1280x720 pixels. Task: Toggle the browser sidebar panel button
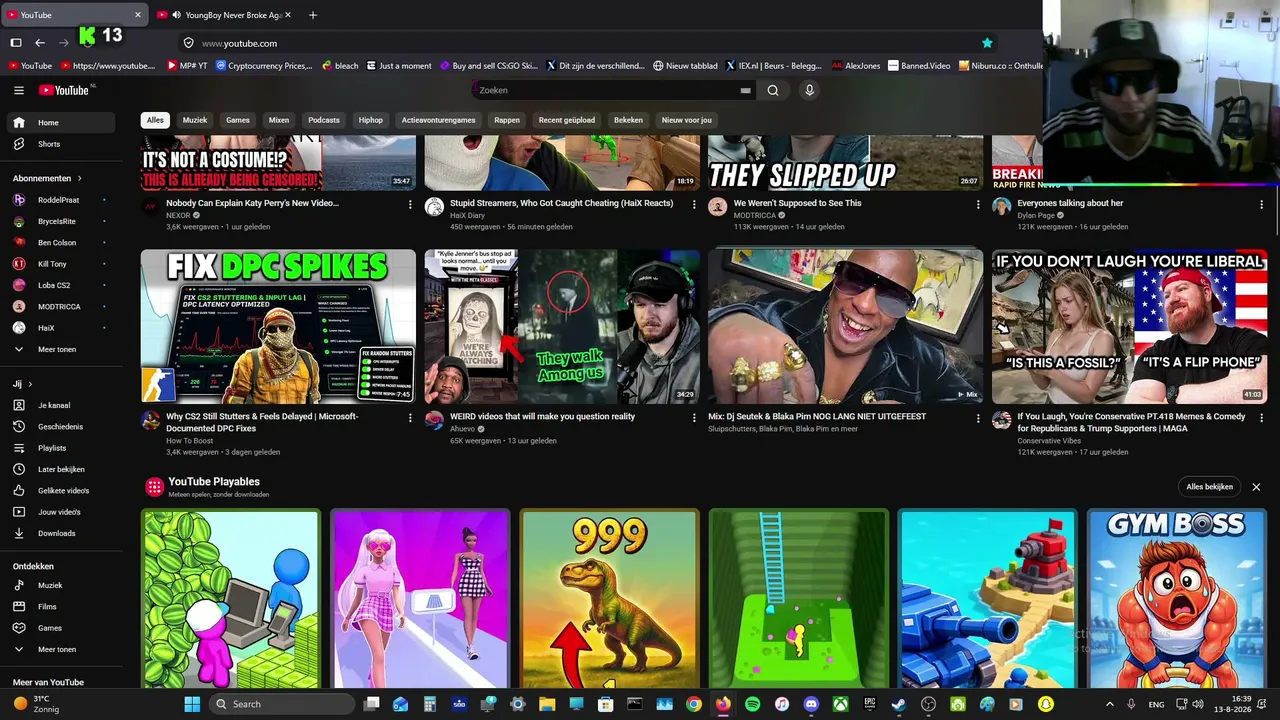tap(16, 43)
